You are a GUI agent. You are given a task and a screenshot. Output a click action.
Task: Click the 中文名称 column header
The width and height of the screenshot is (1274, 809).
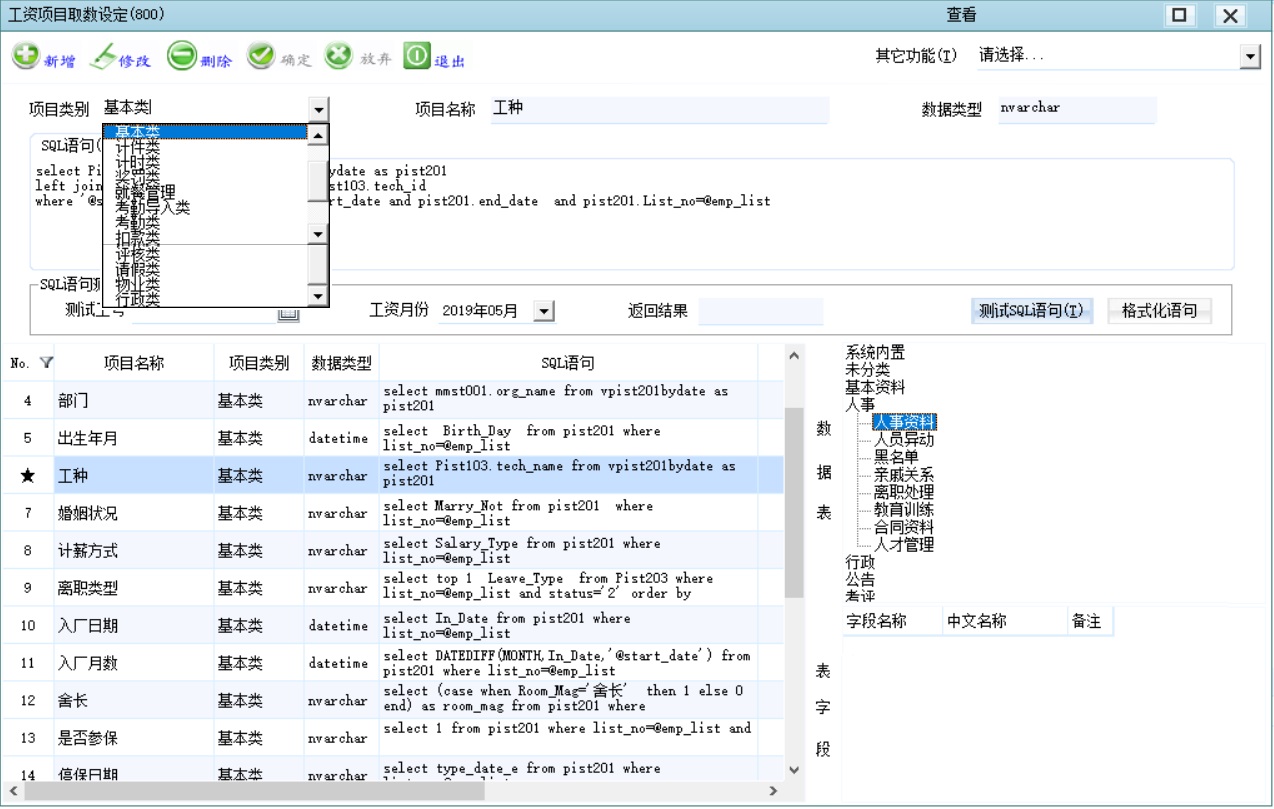click(1004, 621)
